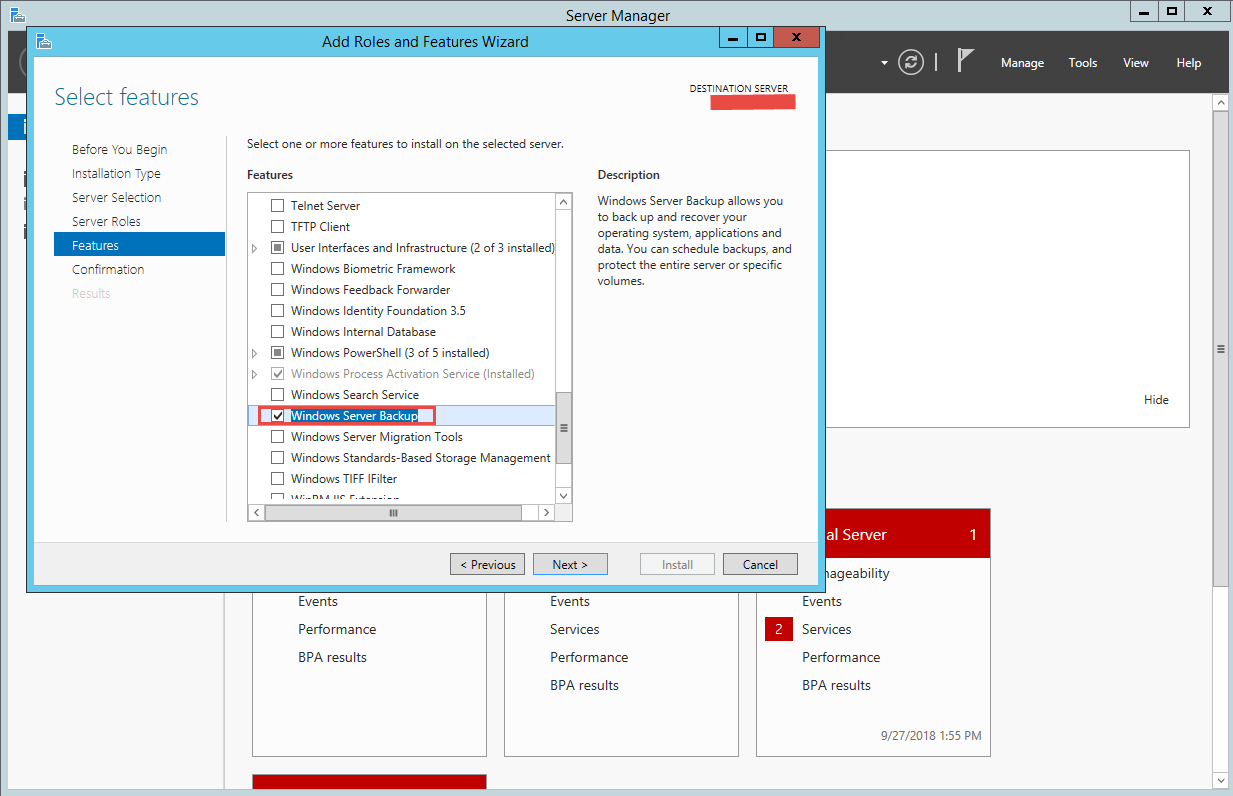
Task: Open the small dropdown arrow beside refresh icon
Action: tap(884, 63)
